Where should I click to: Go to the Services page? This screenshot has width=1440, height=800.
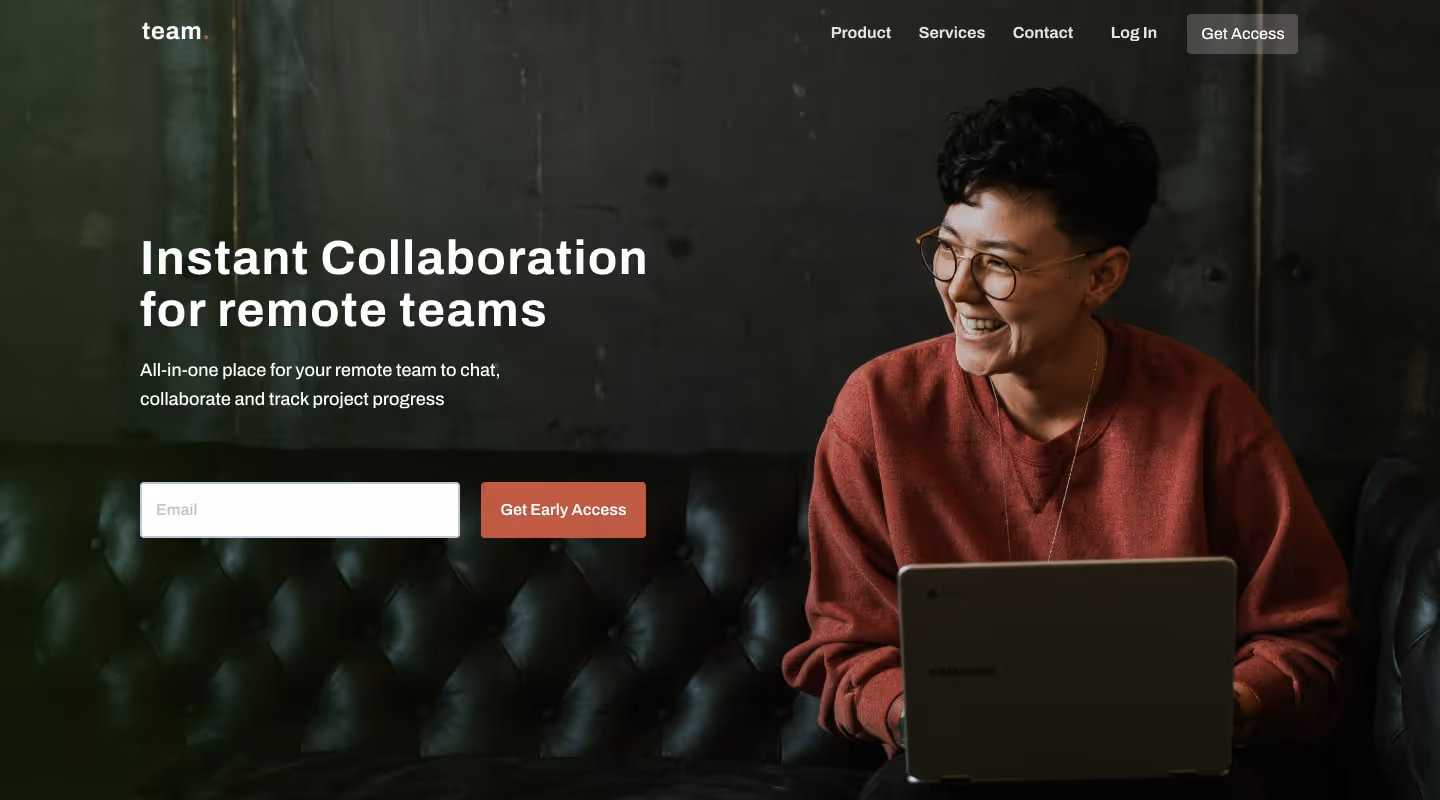pos(951,33)
